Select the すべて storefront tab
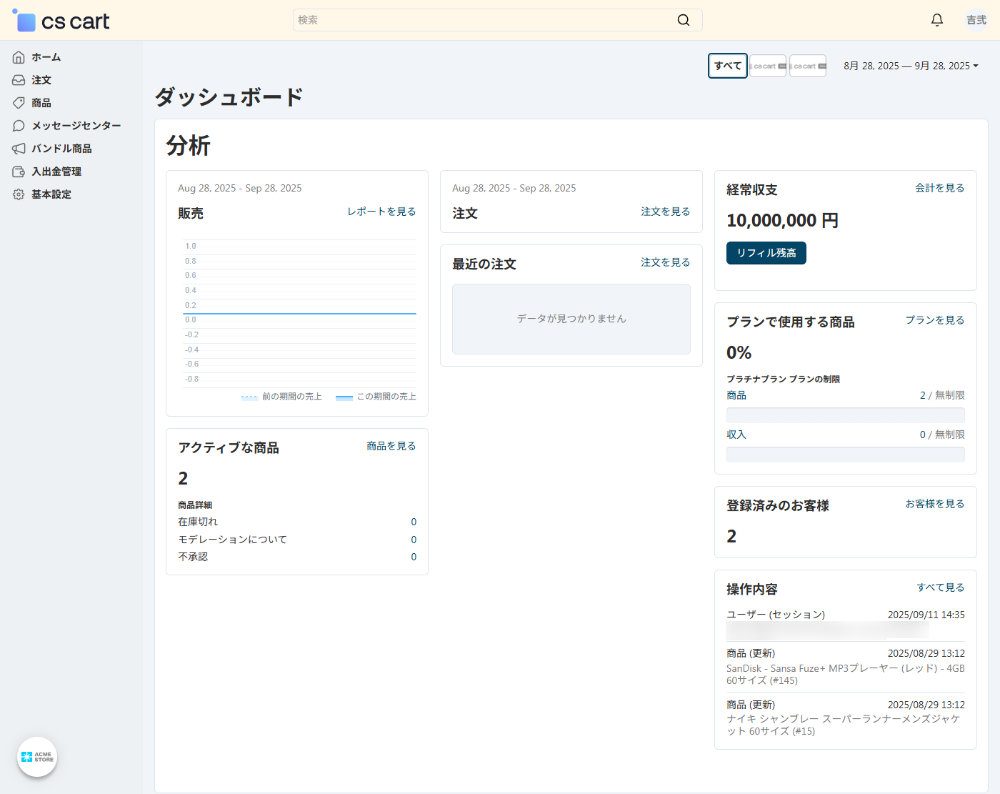 point(727,66)
